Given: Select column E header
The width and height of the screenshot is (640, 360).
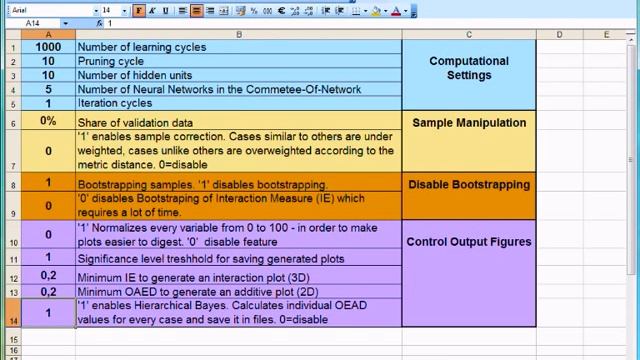Looking at the screenshot, I should pyautogui.click(x=606, y=35).
